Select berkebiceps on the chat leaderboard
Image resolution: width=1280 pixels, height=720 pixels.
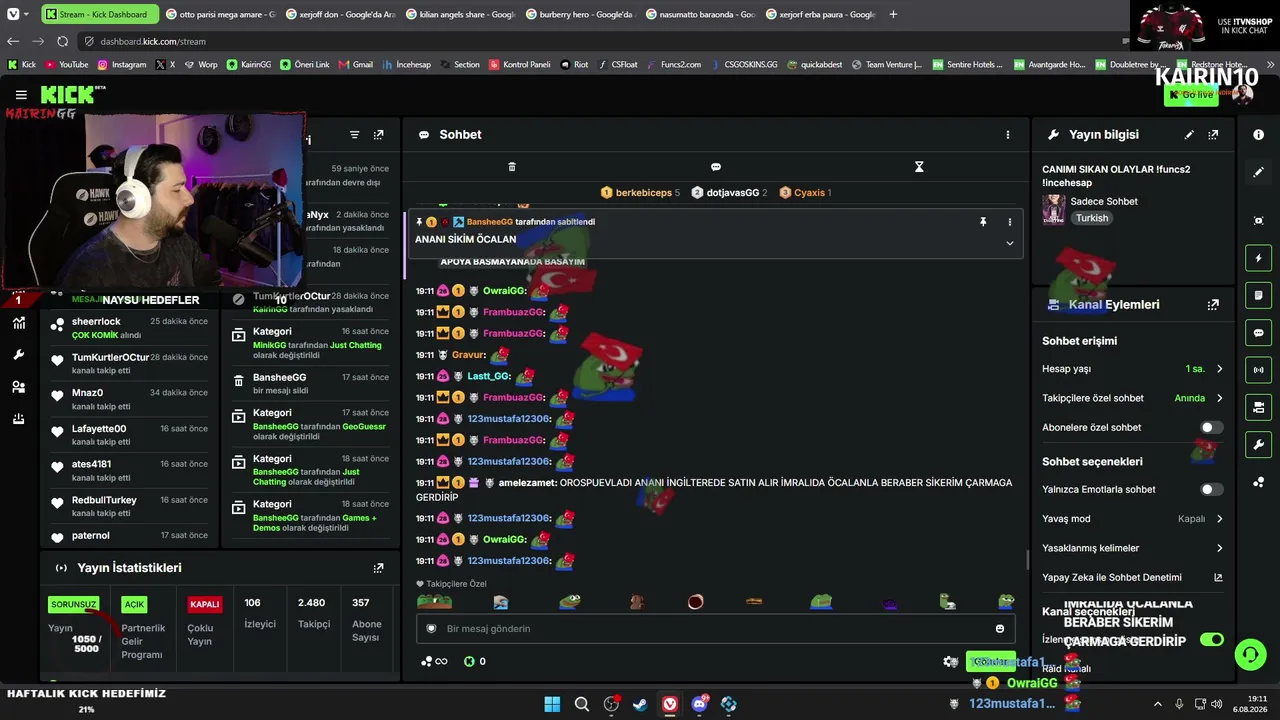pyautogui.click(x=640, y=193)
